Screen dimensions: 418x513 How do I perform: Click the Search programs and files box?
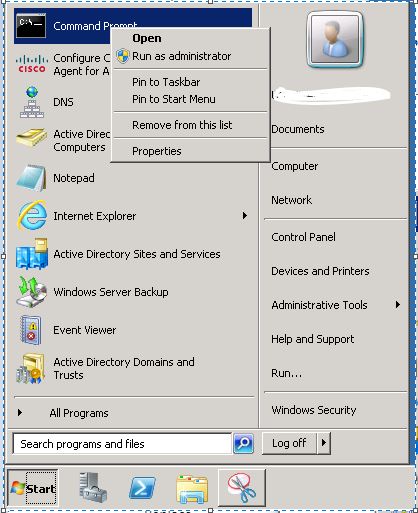pyautogui.click(x=122, y=444)
